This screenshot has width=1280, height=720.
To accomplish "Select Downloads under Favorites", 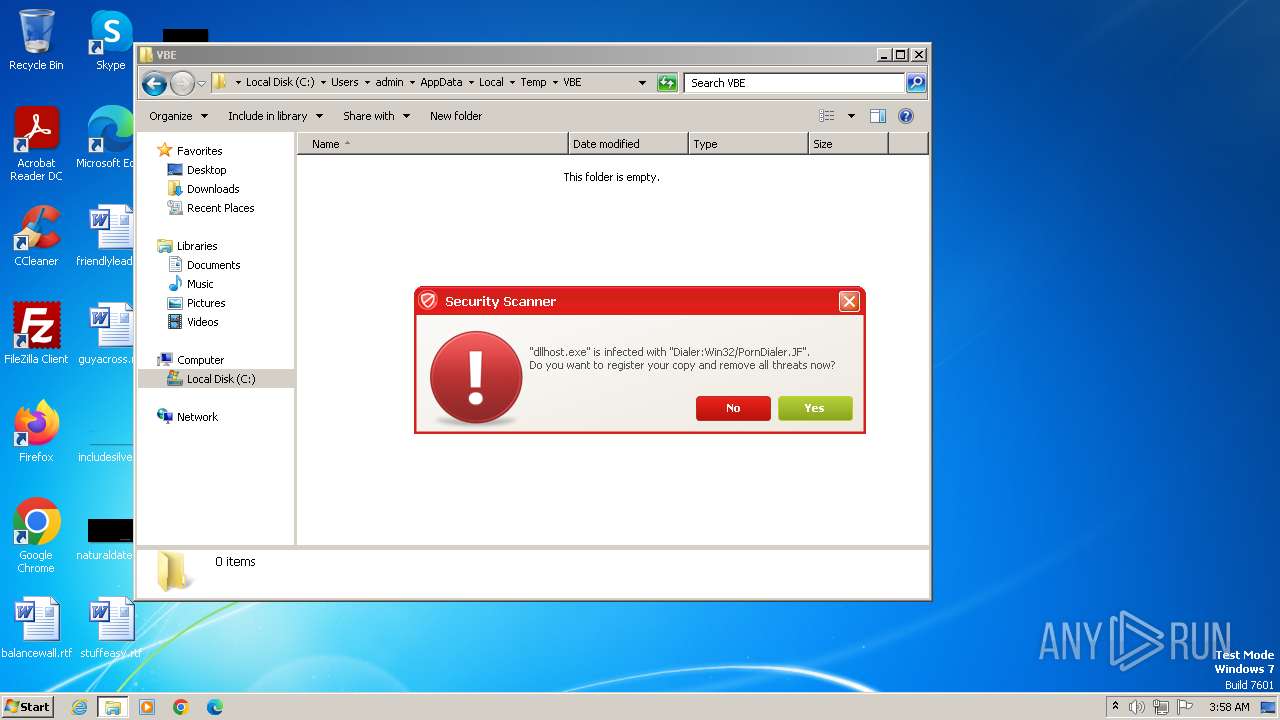I will click(x=213, y=189).
